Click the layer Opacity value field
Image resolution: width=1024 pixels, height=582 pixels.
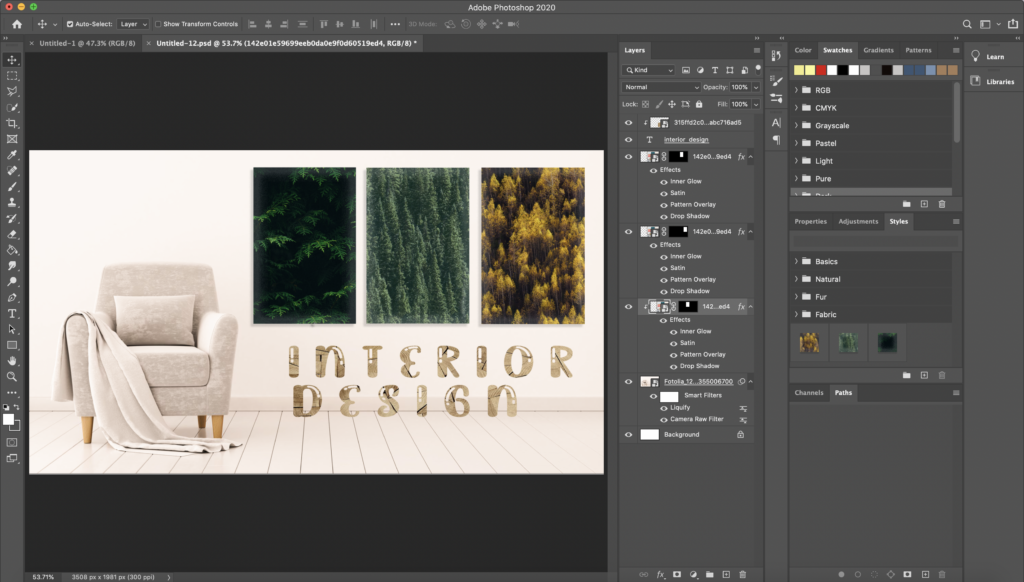[x=740, y=87]
